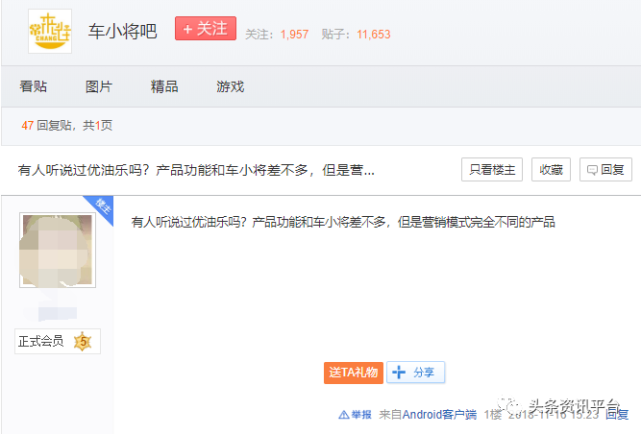This screenshot has height=434, width=641.
Task: Click the level 5 star badge
Action: (x=83, y=342)
